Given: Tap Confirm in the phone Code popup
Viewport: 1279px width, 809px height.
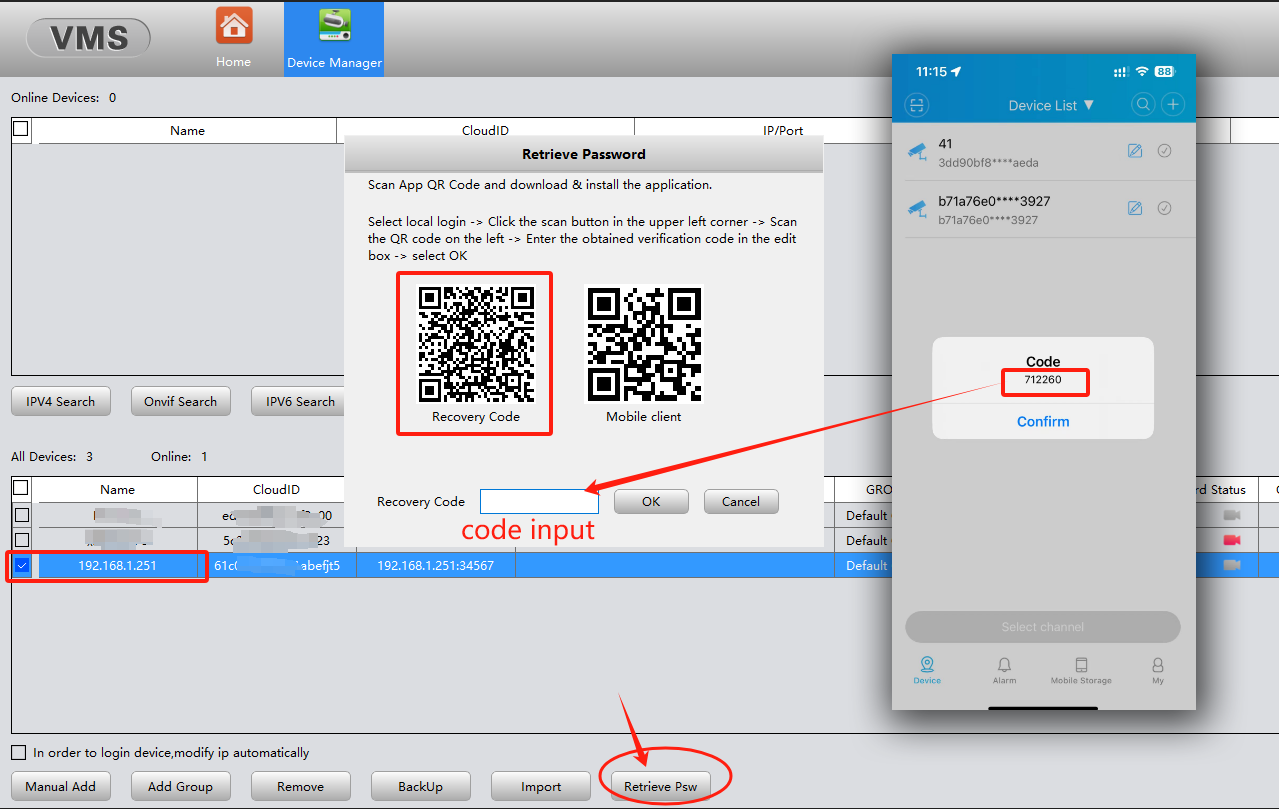Looking at the screenshot, I should (x=1043, y=421).
